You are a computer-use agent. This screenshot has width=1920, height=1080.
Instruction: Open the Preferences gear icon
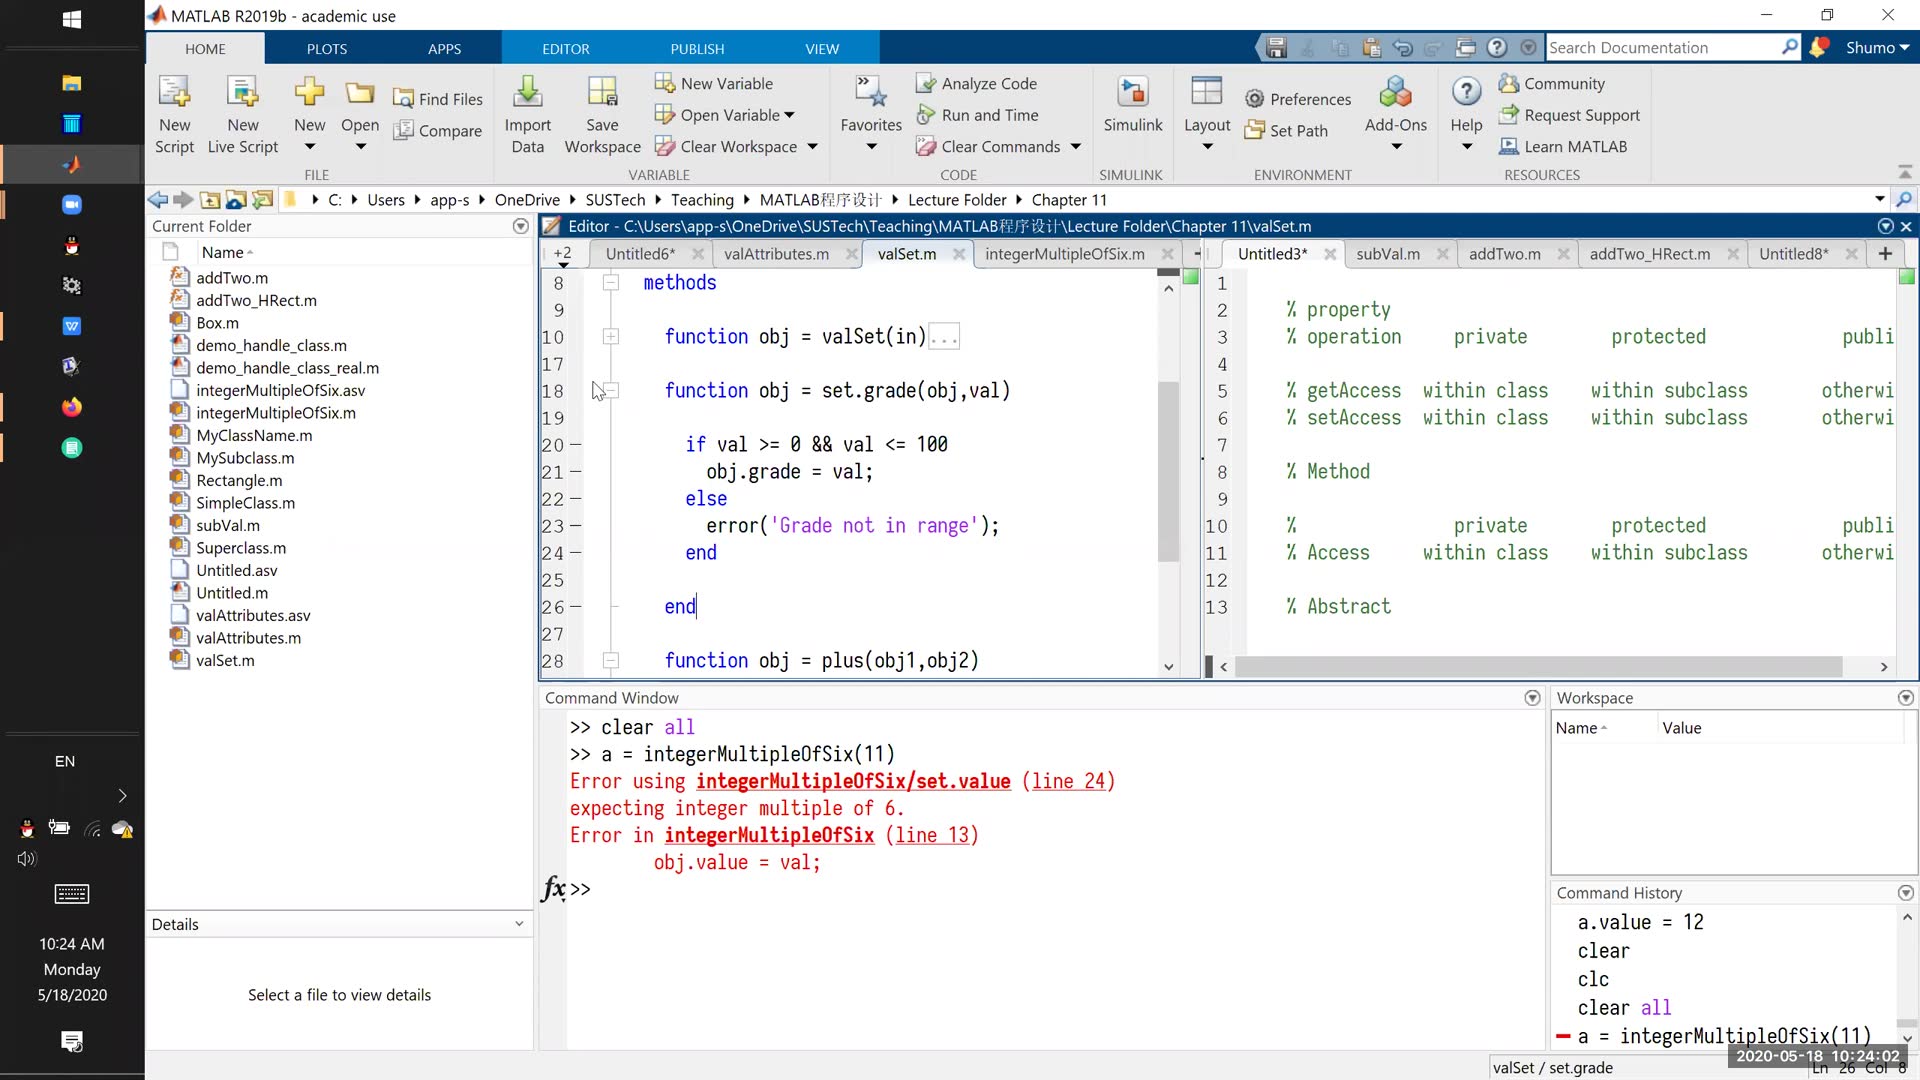tap(1255, 99)
